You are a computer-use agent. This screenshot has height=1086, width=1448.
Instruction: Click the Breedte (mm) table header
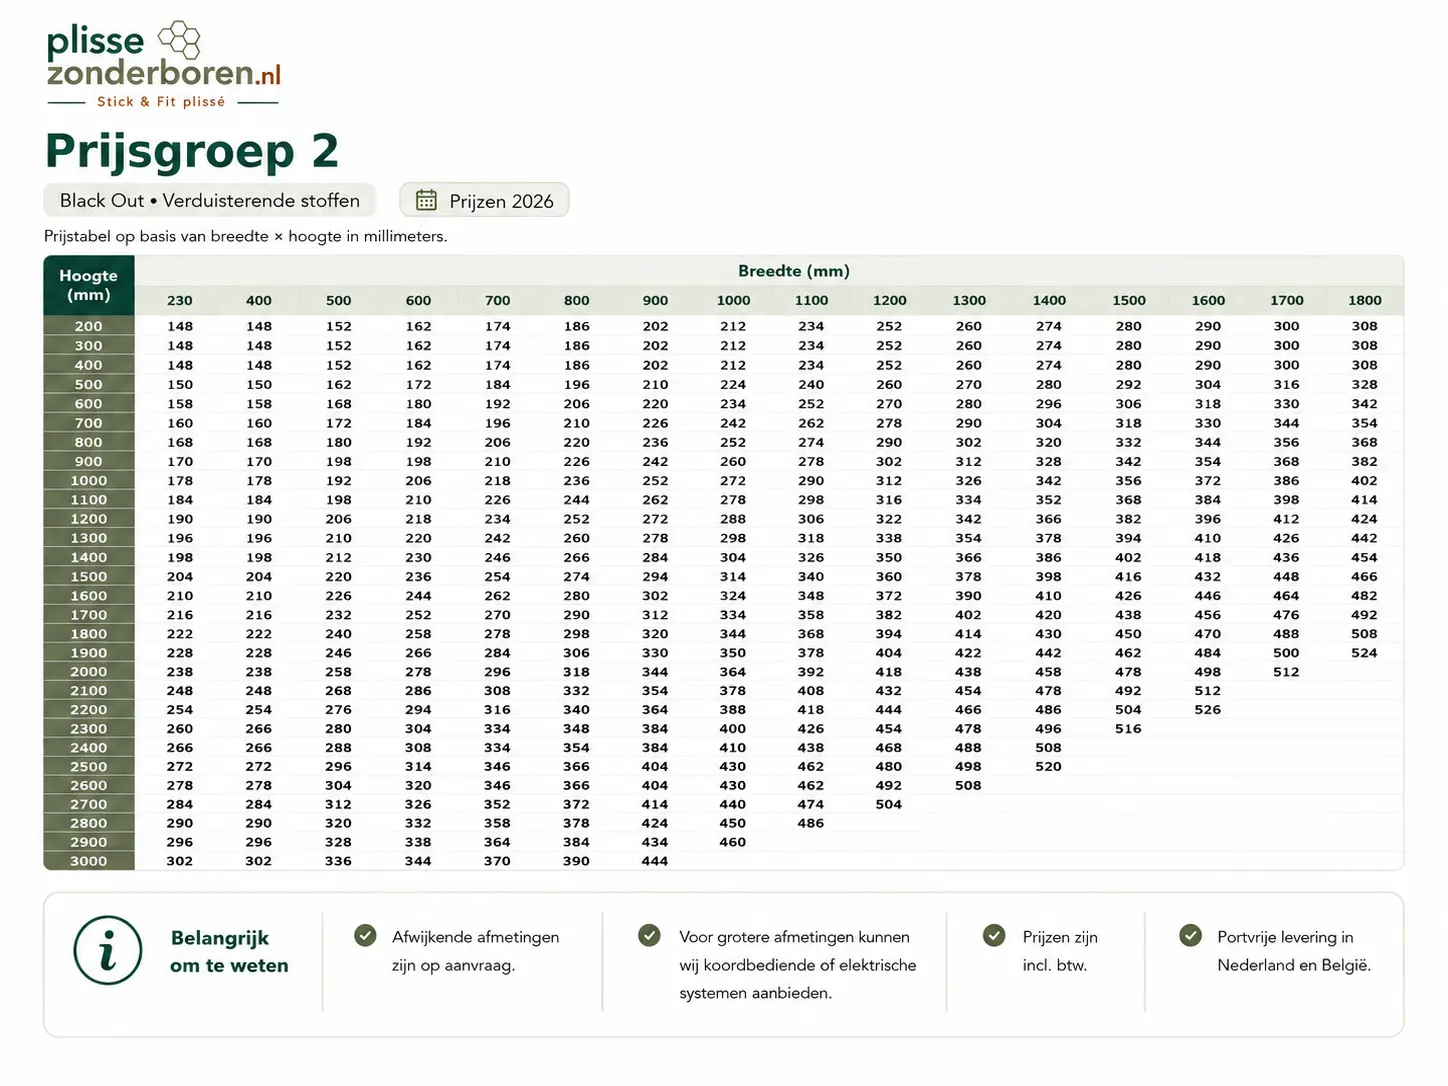pos(794,271)
